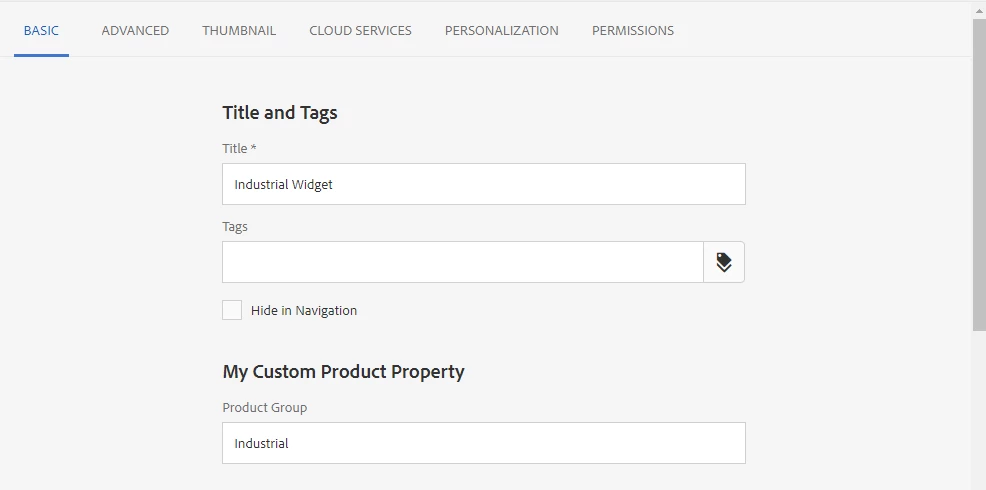This screenshot has height=490, width=986.
Task: Click the "Title *" field label
Action: [239, 148]
